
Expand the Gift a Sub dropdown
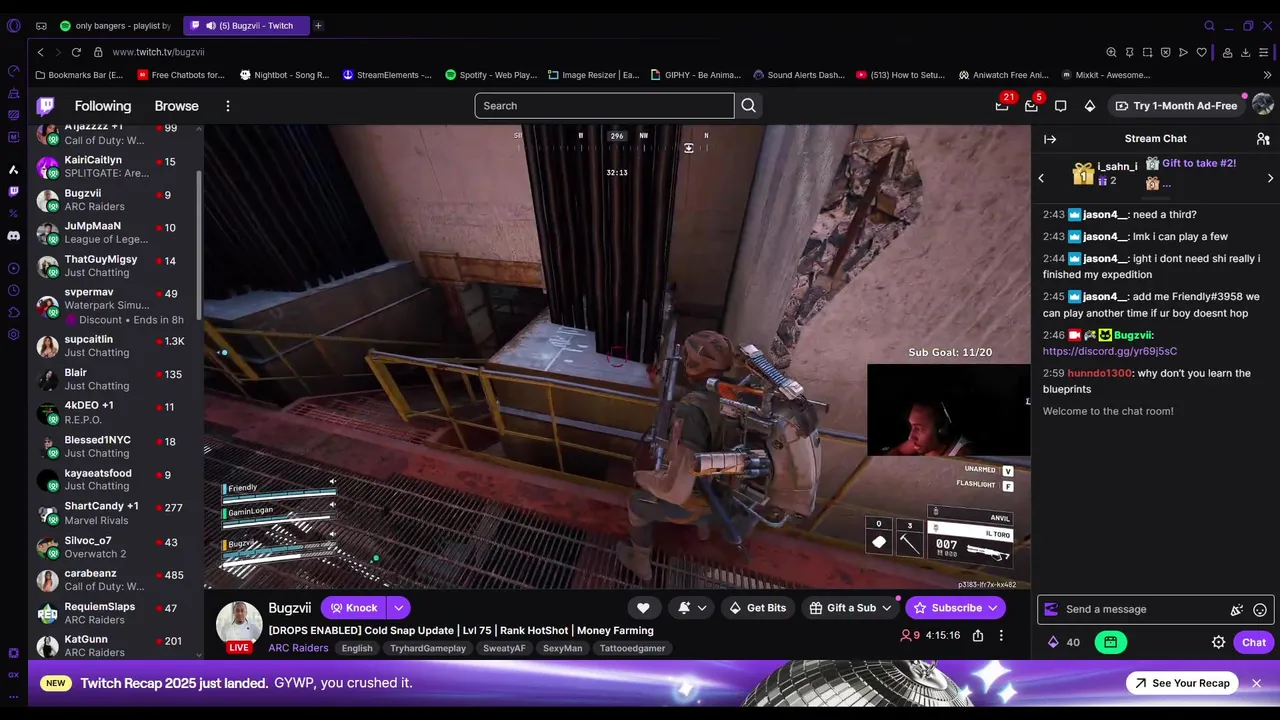pos(886,608)
